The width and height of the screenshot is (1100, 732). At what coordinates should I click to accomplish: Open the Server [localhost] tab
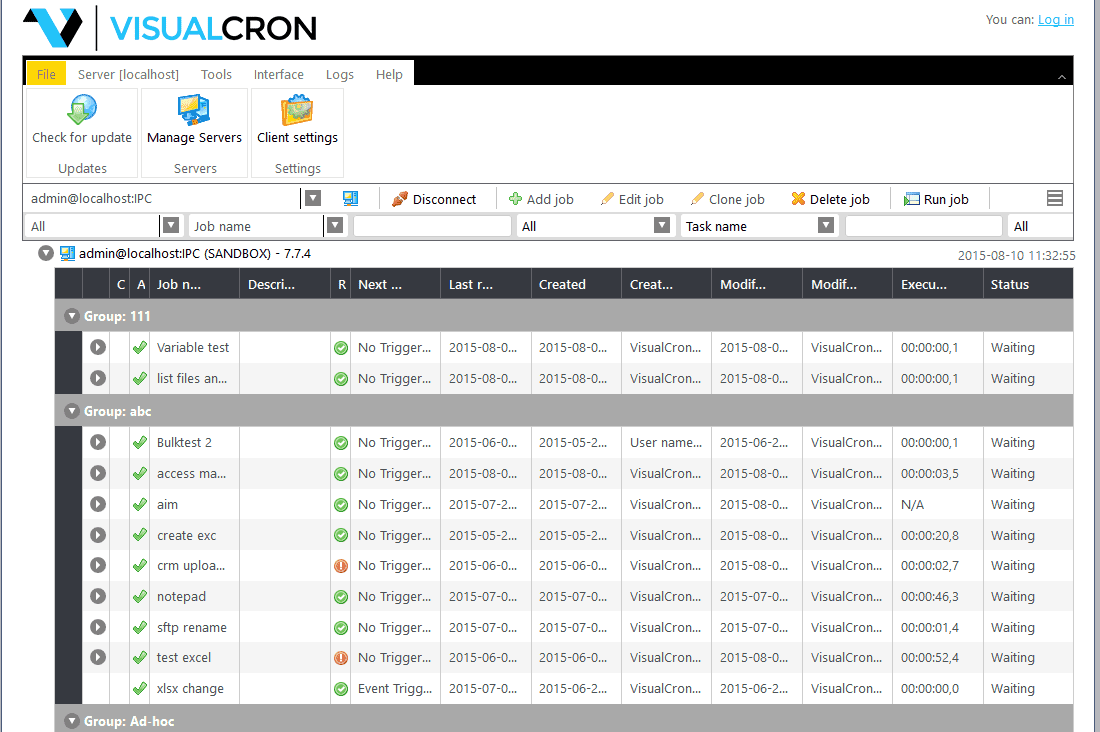[x=128, y=74]
